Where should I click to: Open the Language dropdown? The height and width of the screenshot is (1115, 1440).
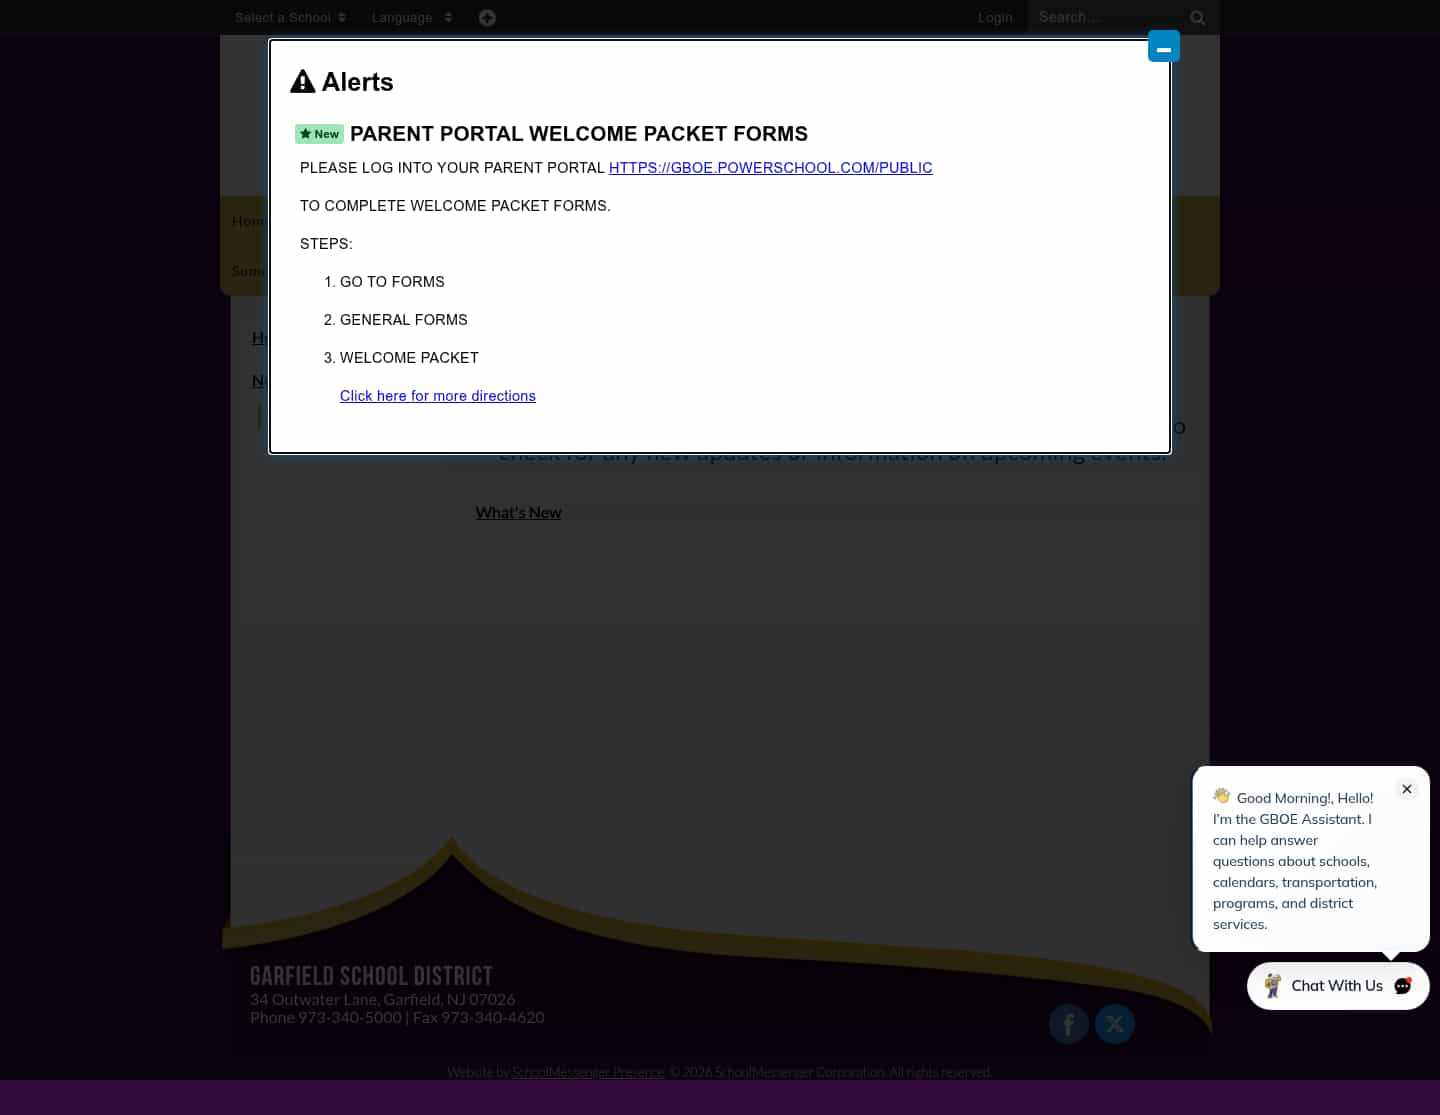pyautogui.click(x=412, y=17)
